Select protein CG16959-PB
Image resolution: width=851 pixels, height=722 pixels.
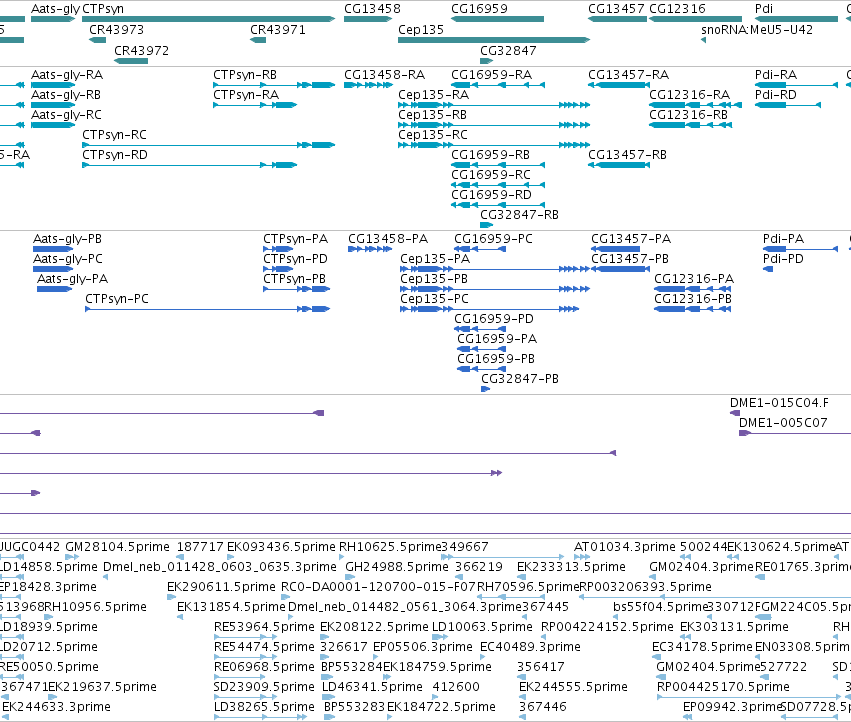coord(496,358)
